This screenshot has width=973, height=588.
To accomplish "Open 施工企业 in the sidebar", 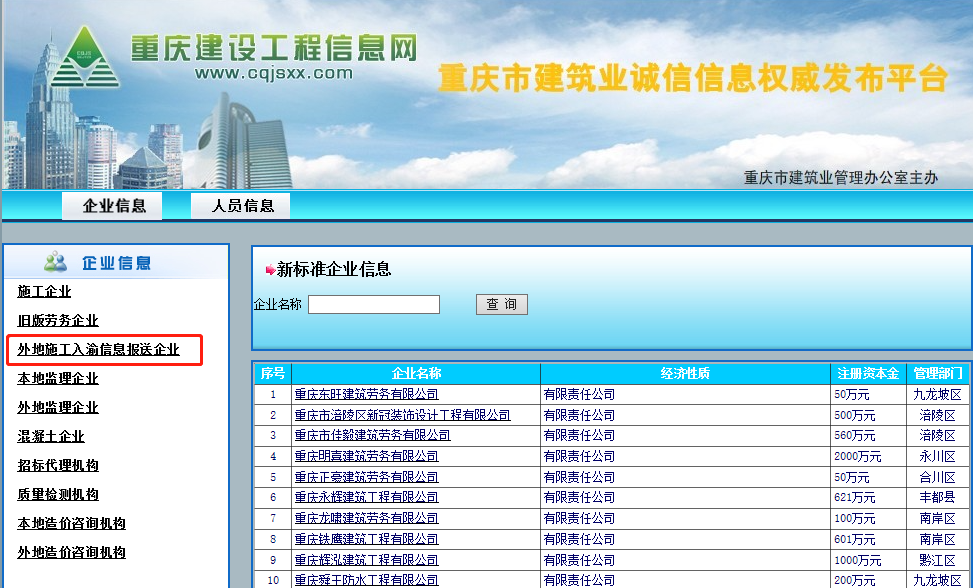I will click(45, 292).
